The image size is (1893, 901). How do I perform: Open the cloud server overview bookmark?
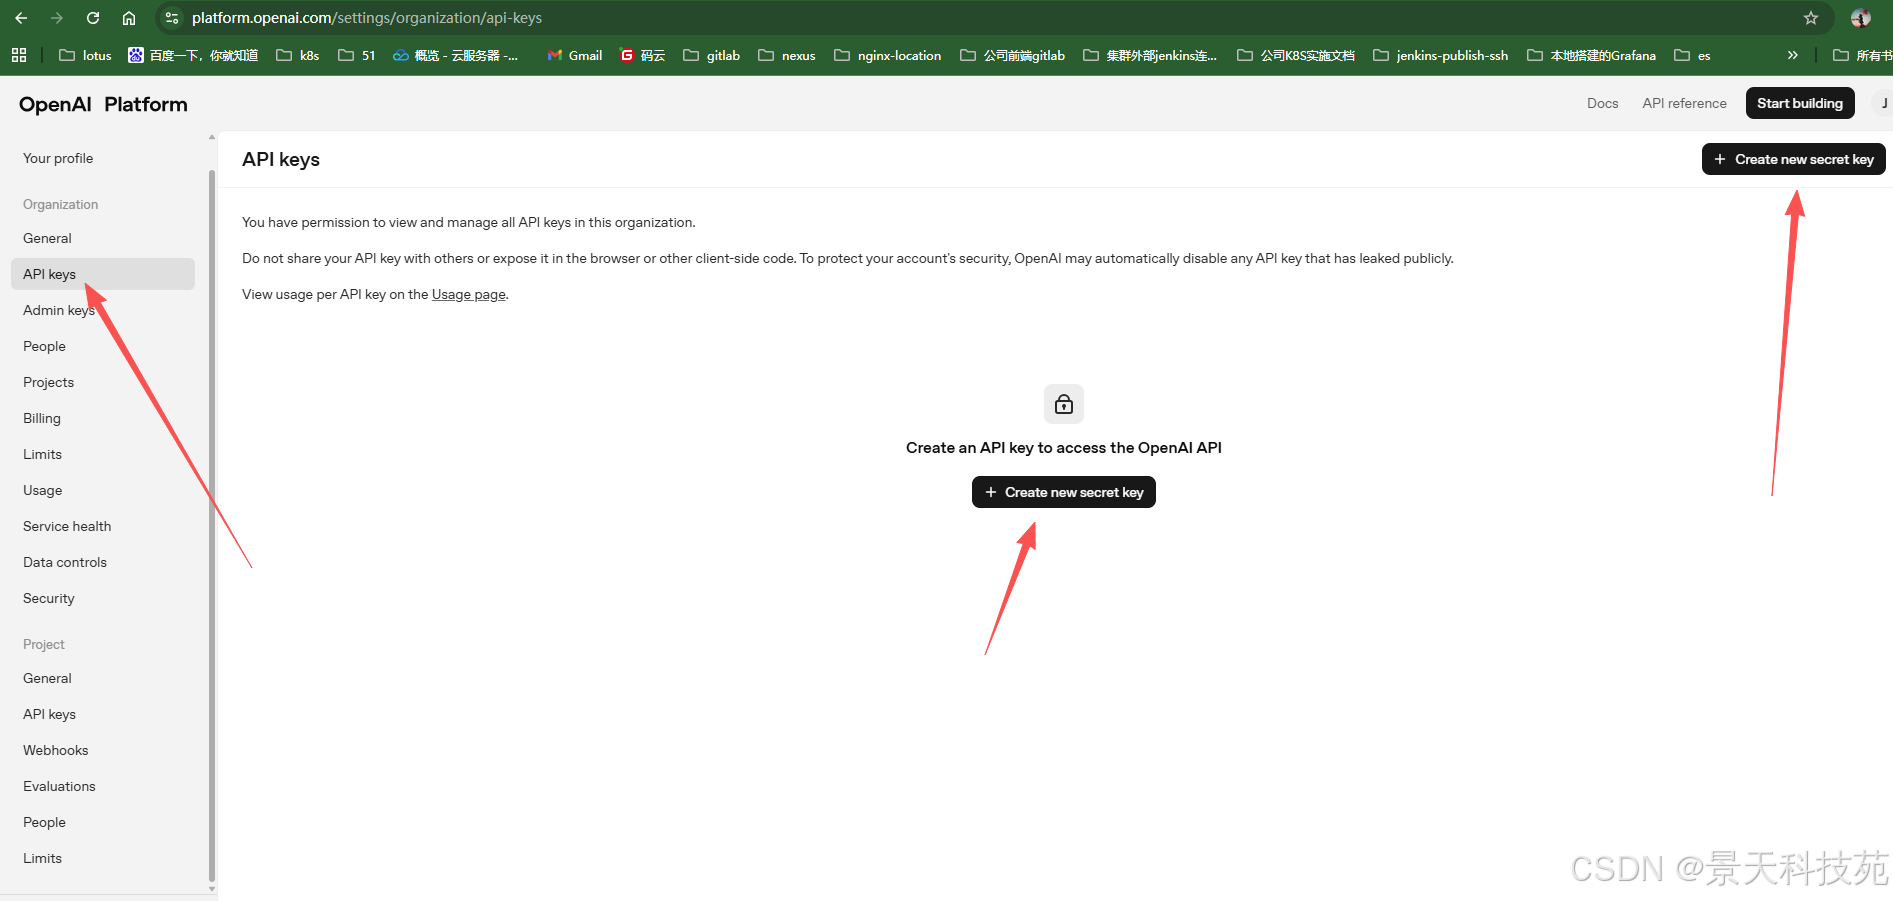click(456, 55)
